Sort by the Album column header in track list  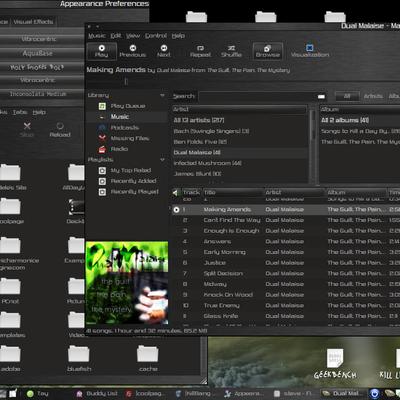(356, 192)
